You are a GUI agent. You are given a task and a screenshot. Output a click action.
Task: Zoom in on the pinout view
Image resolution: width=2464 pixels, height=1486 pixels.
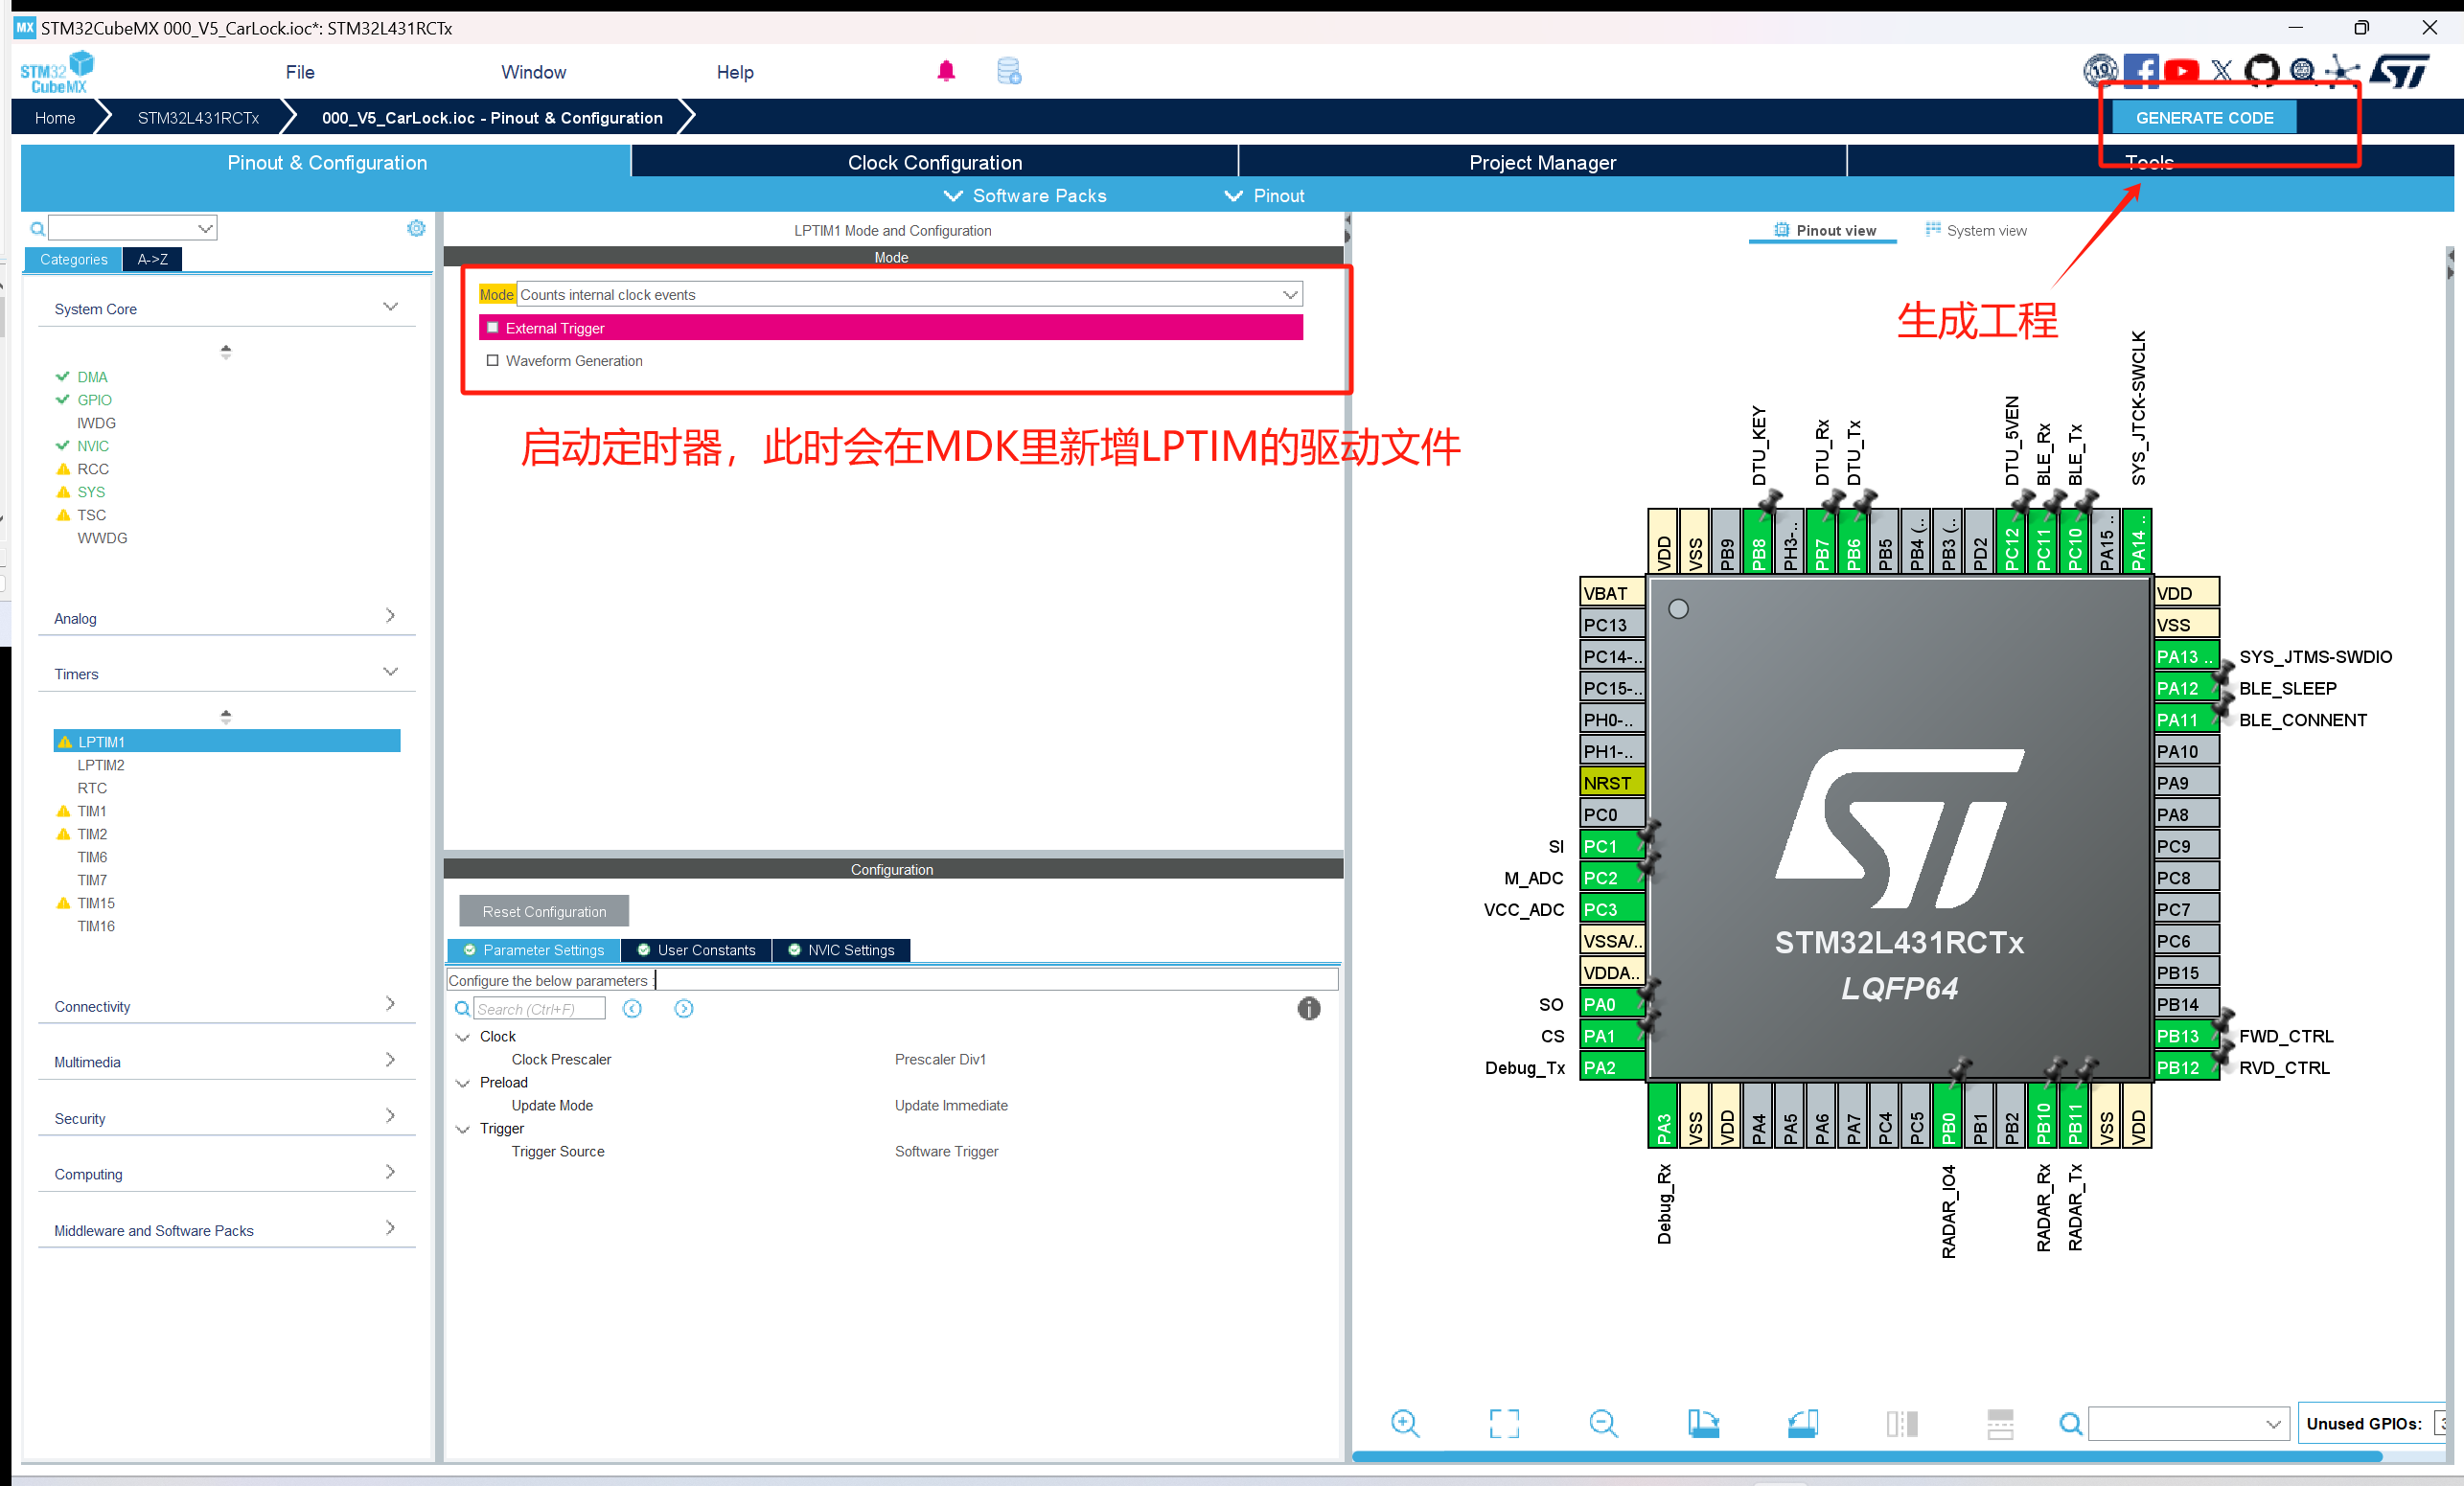pyautogui.click(x=1405, y=1423)
